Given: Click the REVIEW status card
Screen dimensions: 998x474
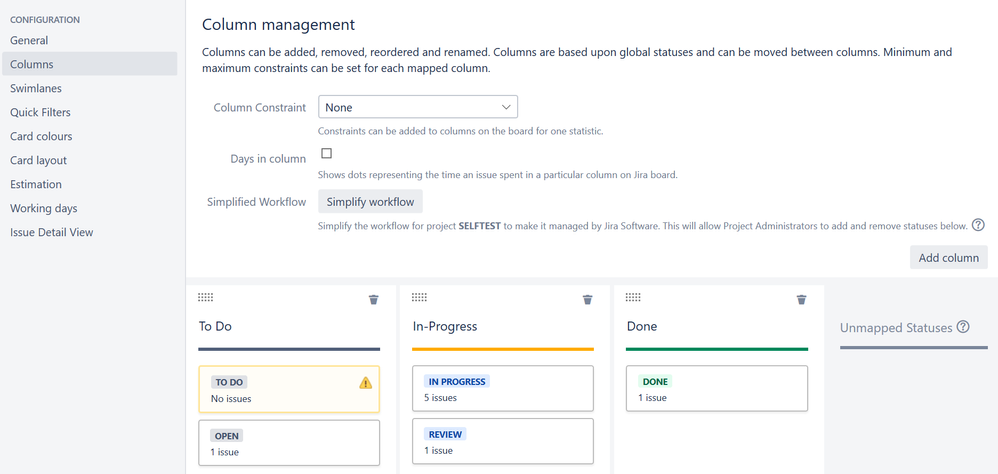Looking at the screenshot, I should point(503,441).
